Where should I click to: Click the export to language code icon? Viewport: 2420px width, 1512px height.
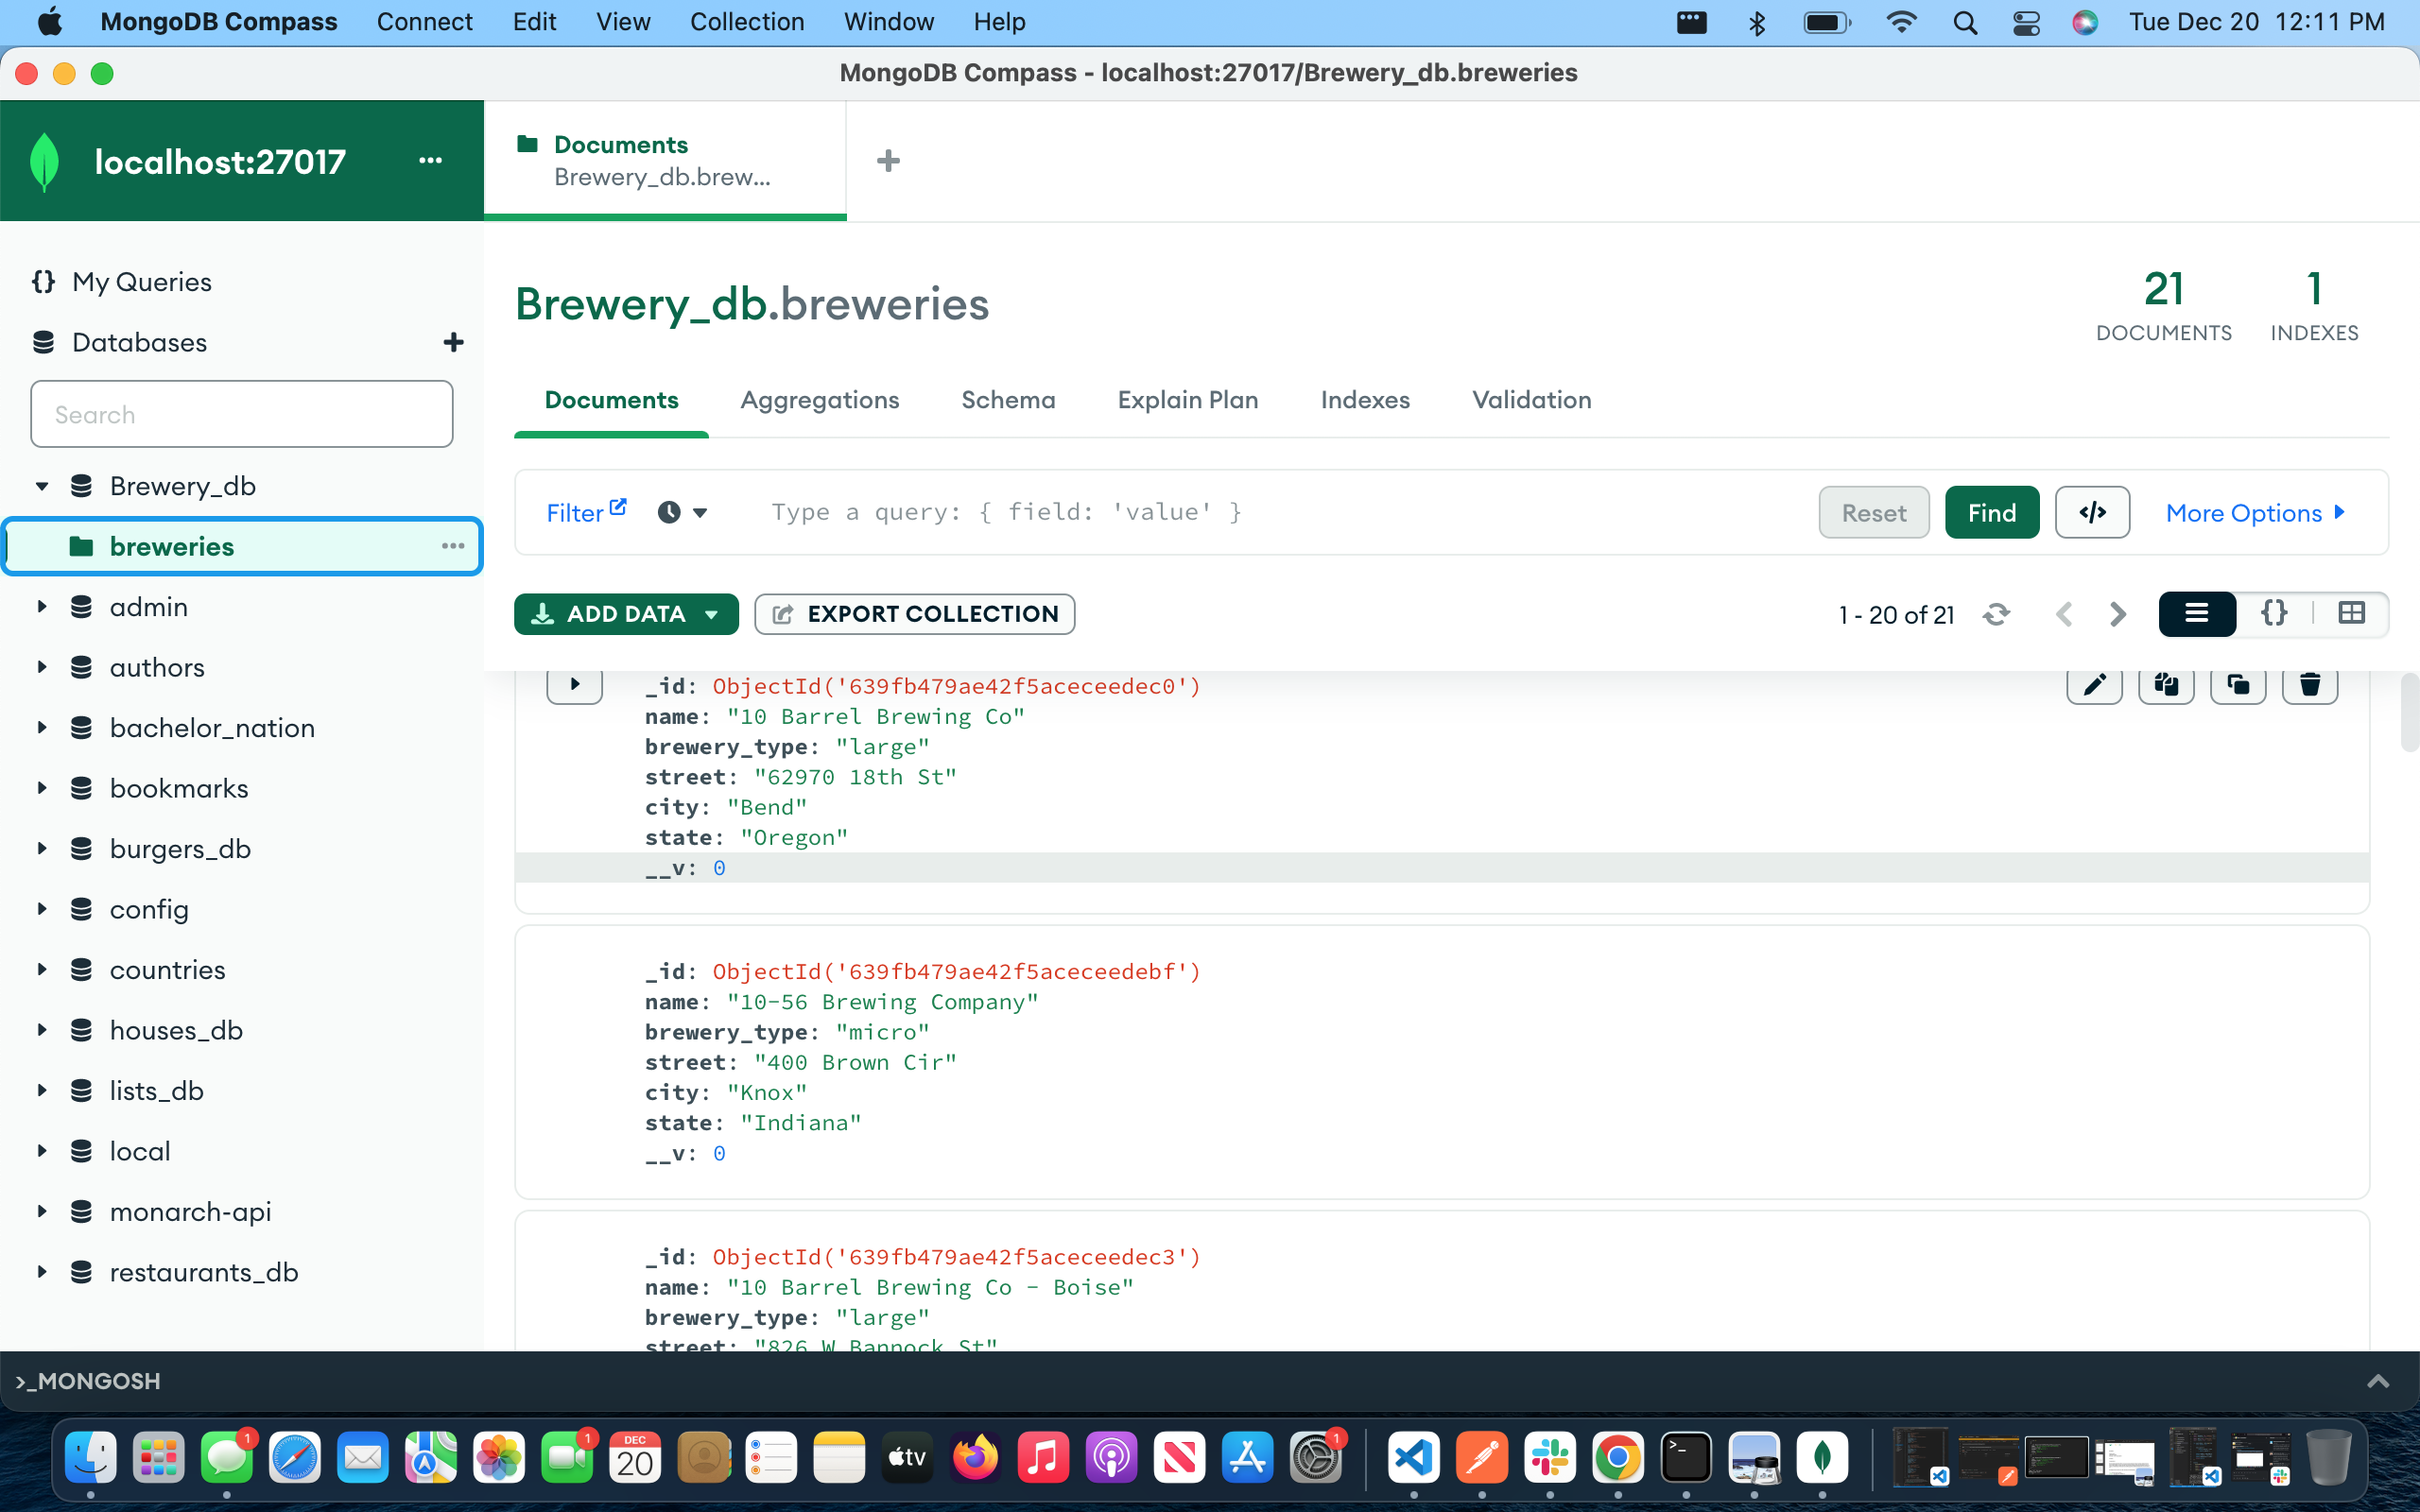coord(2092,513)
